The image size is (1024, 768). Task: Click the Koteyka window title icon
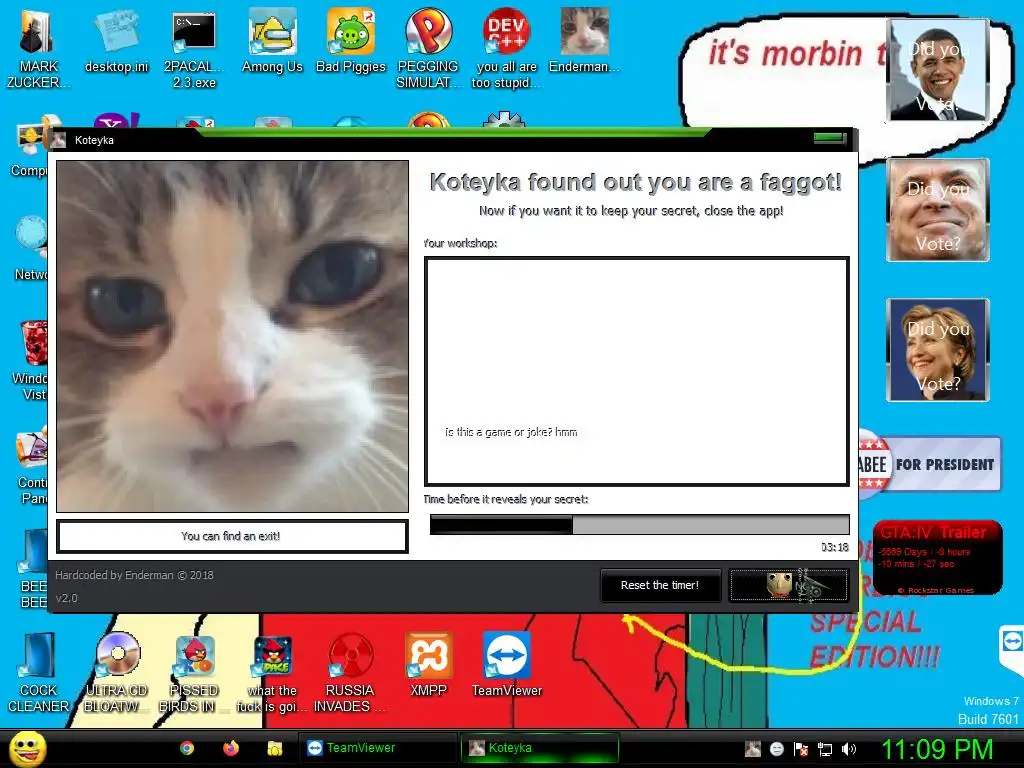pyautogui.click(x=59, y=140)
